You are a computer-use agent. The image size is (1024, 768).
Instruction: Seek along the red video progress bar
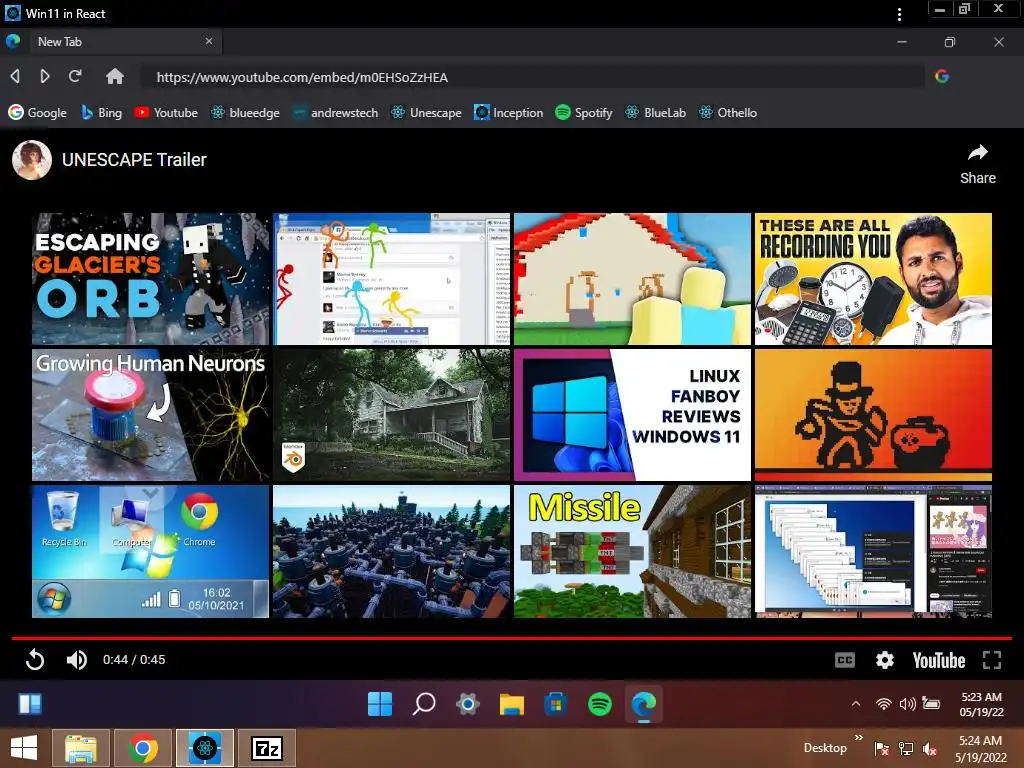coord(512,637)
